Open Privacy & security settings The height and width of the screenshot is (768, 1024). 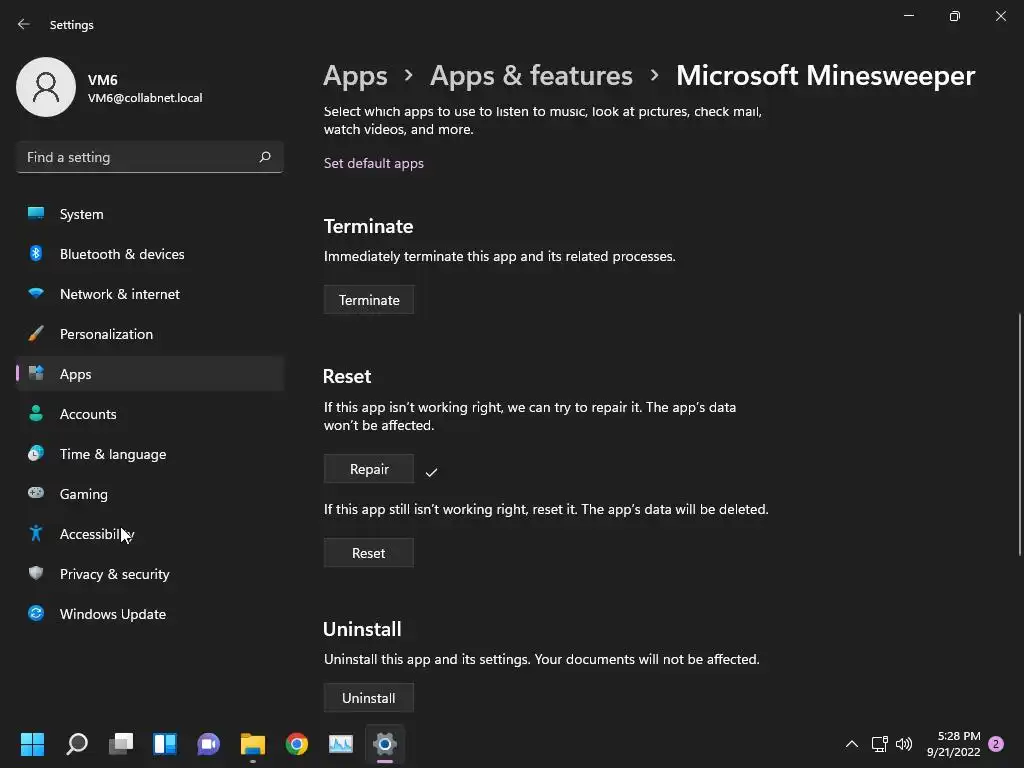click(x=114, y=574)
